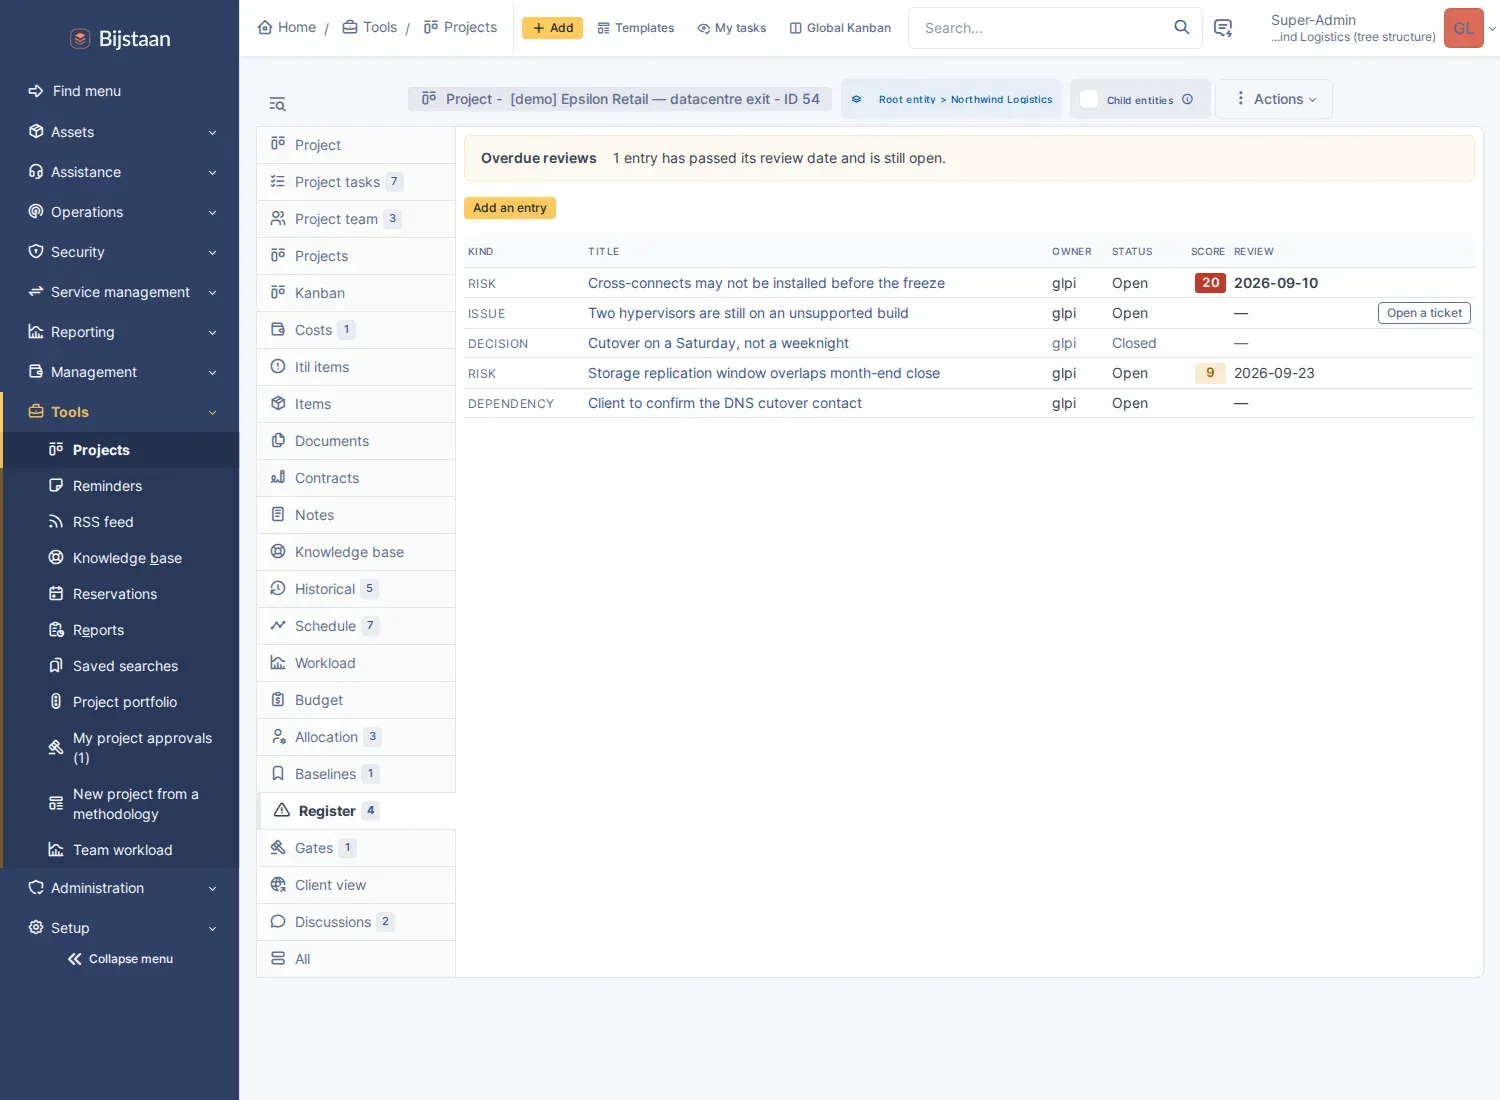Open Saved searches in sidebar

click(120, 666)
